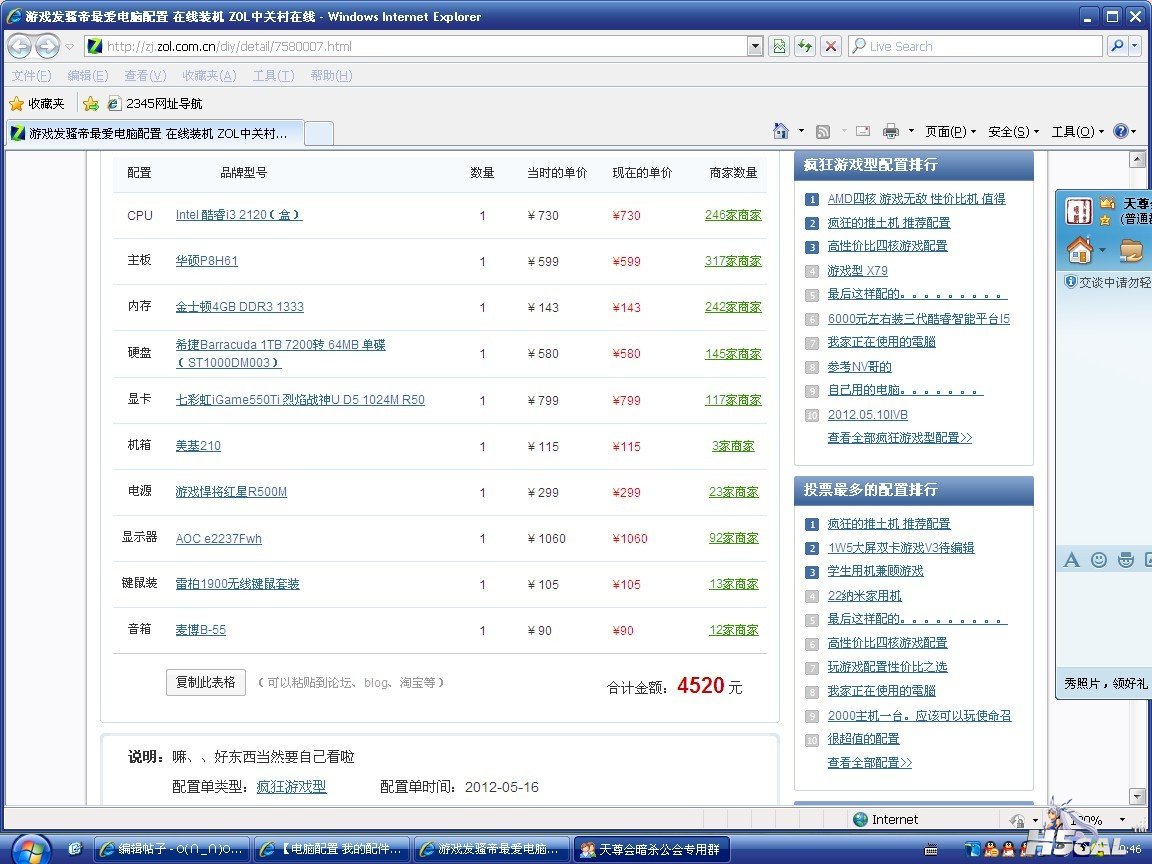Open the 麦博B-55 speaker link
This screenshot has width=1152, height=864.
[201, 630]
